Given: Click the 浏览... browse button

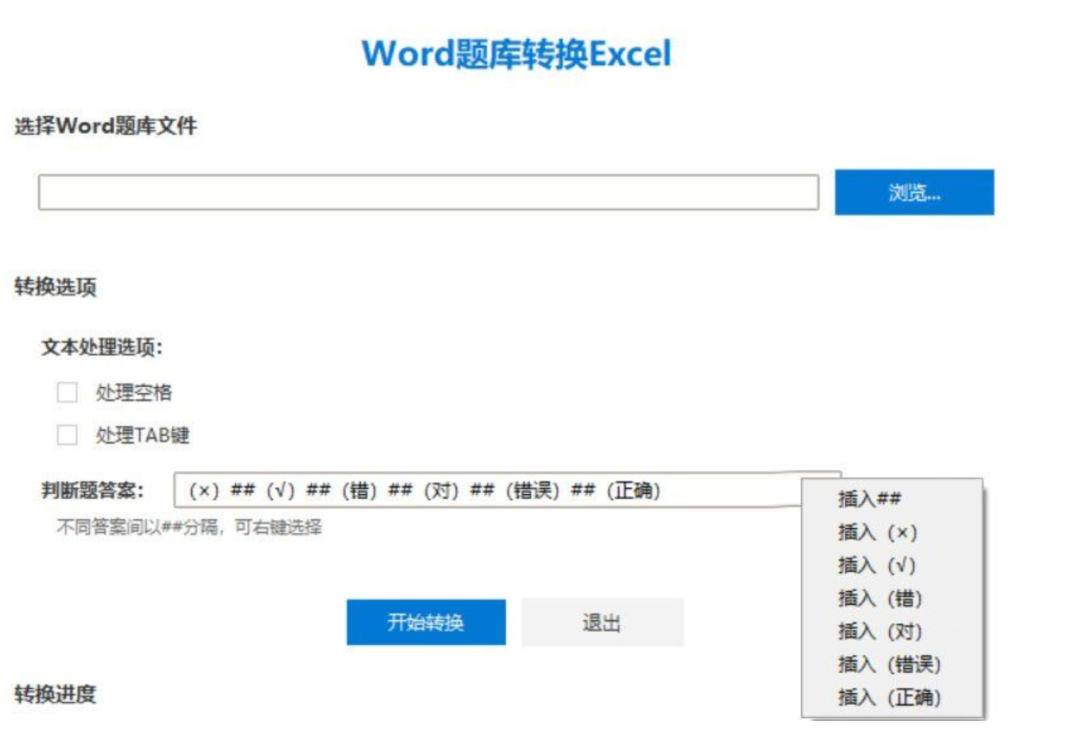Looking at the screenshot, I should pyautogui.click(x=916, y=192).
